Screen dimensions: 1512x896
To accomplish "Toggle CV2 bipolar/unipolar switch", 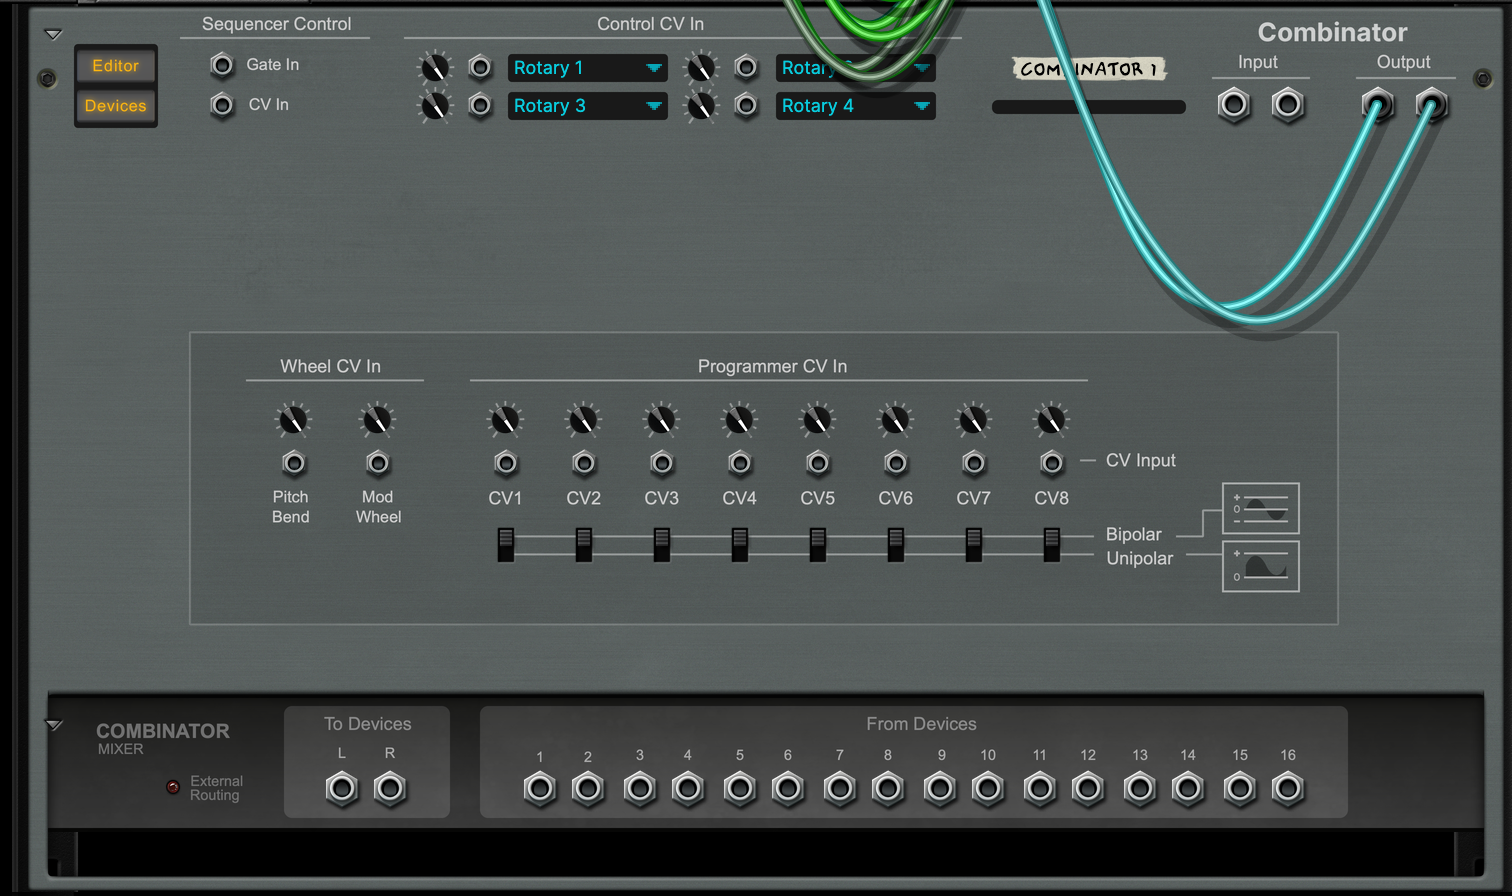I will (x=584, y=545).
